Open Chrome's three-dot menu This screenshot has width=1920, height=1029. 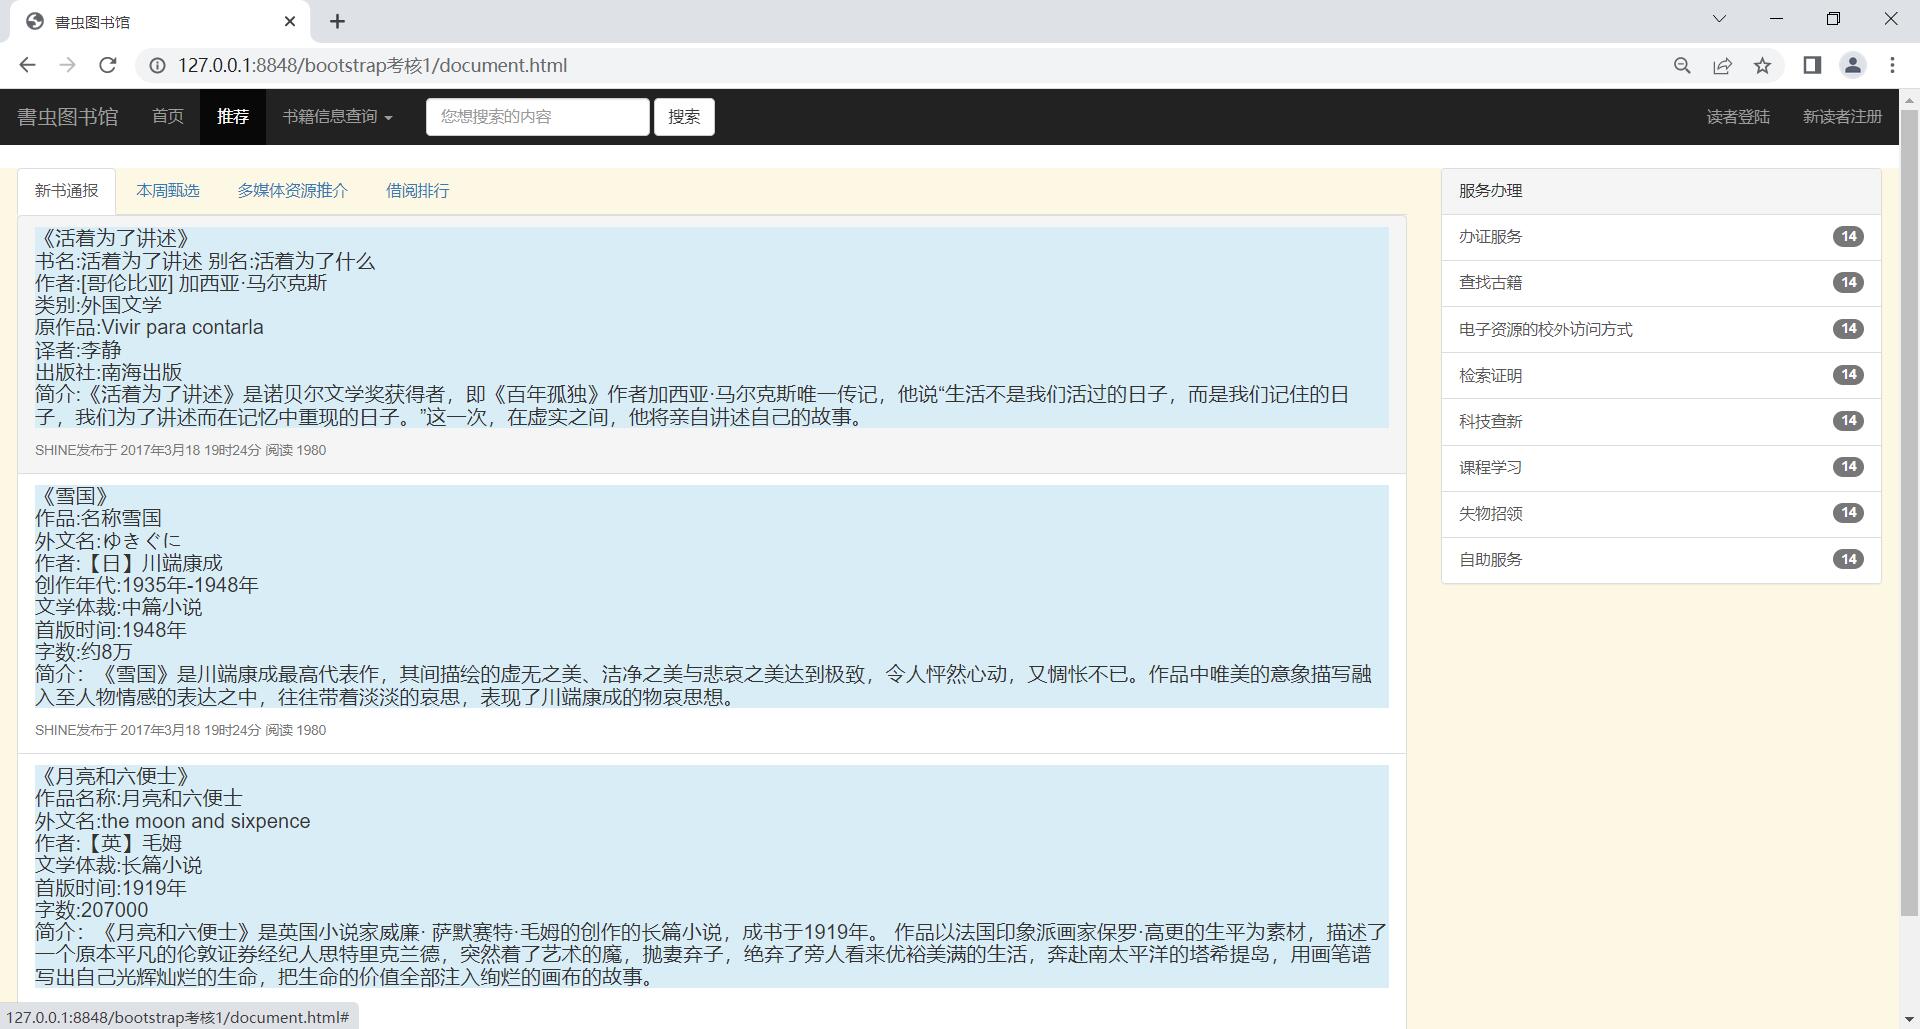1892,65
